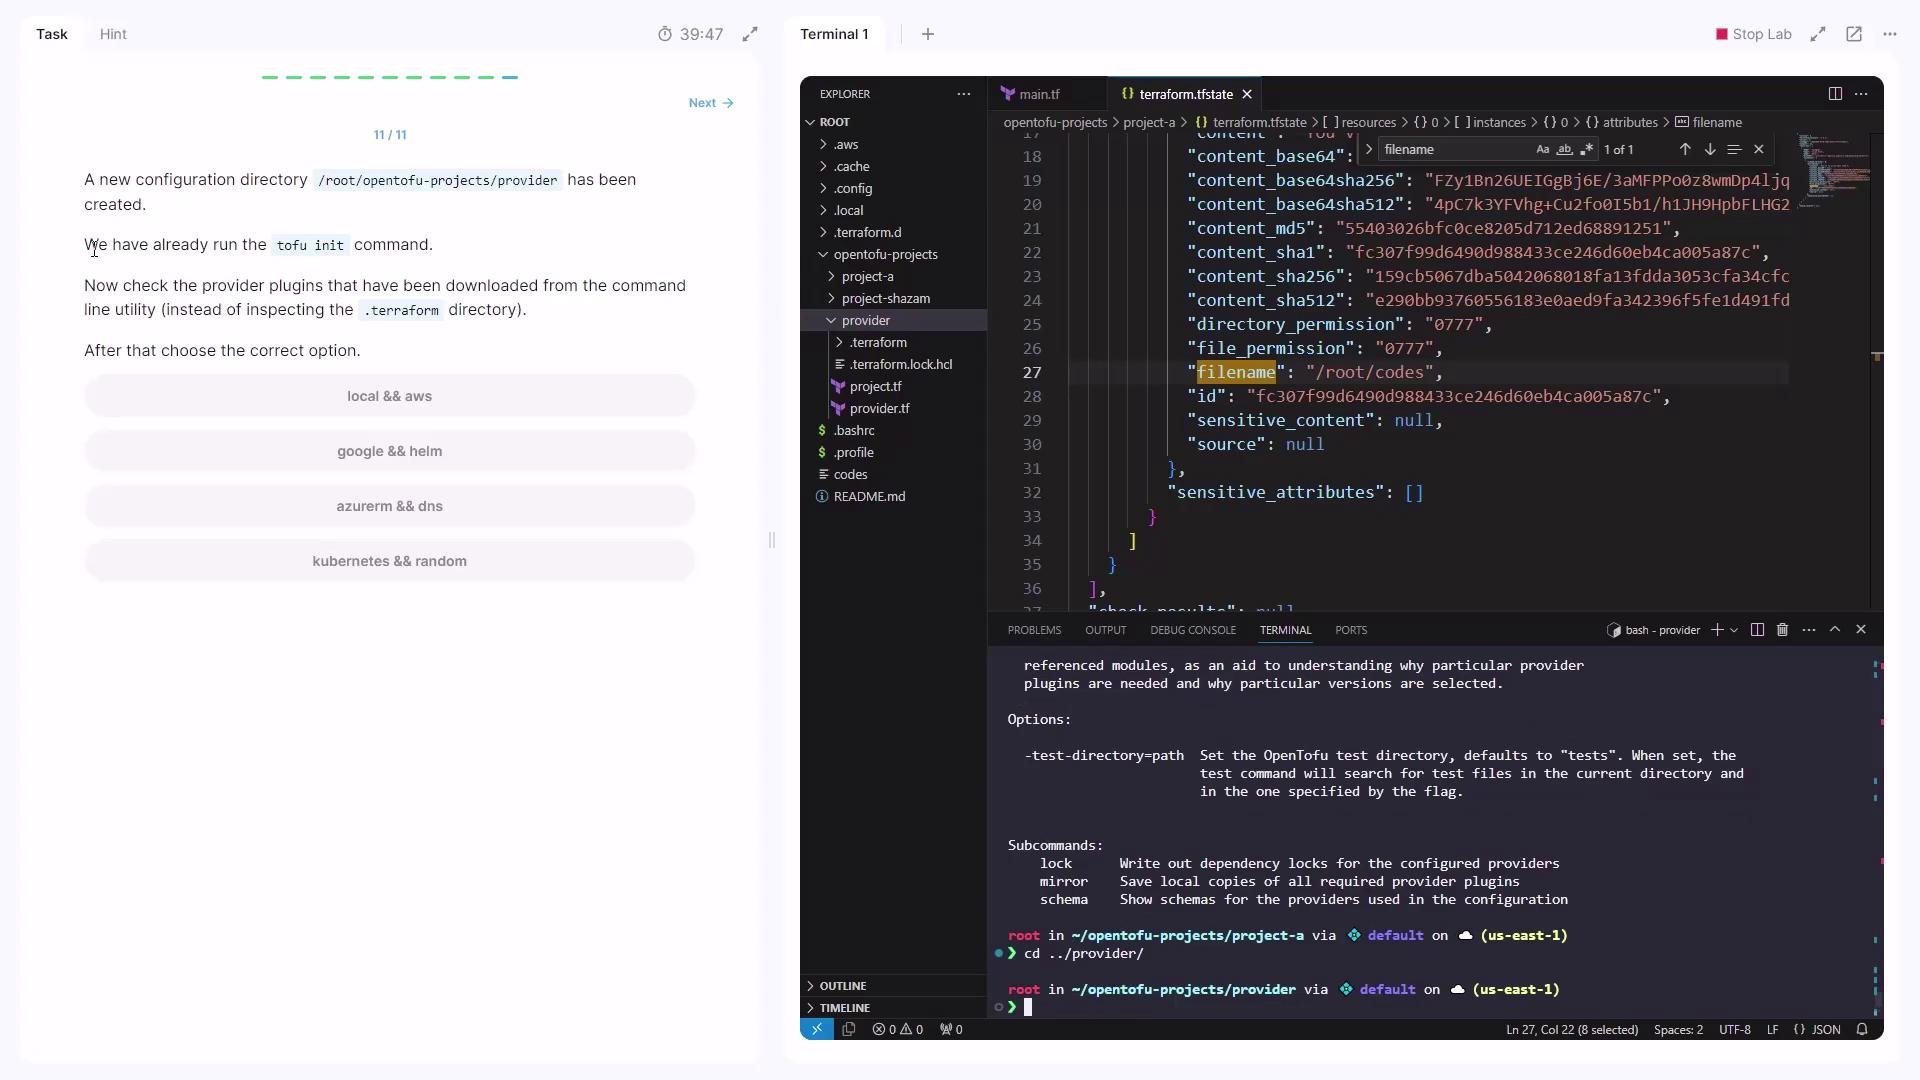1920x1080 pixels.
Task: Toggle match case in find widget
Action: [x=1542, y=150]
